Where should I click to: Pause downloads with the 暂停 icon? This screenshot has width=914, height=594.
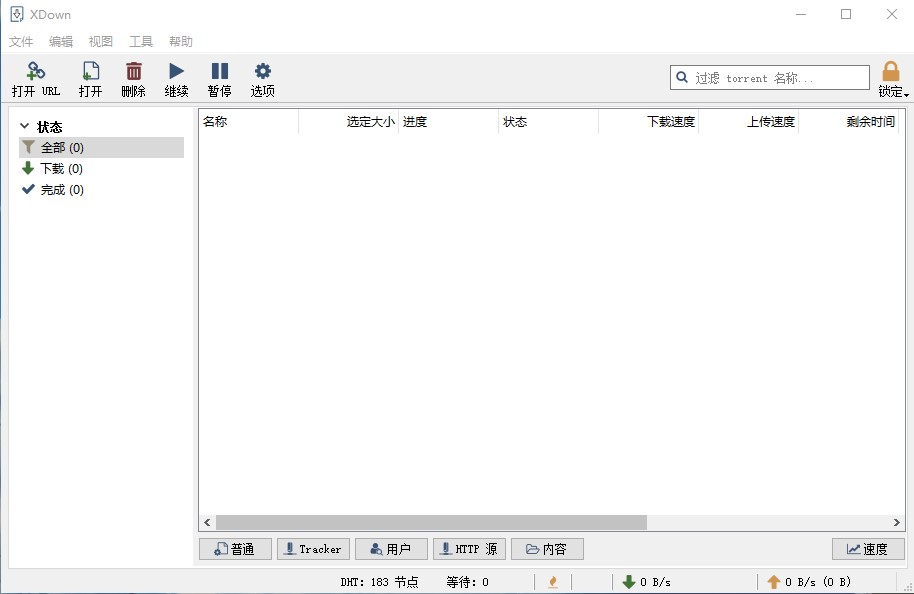[219, 71]
